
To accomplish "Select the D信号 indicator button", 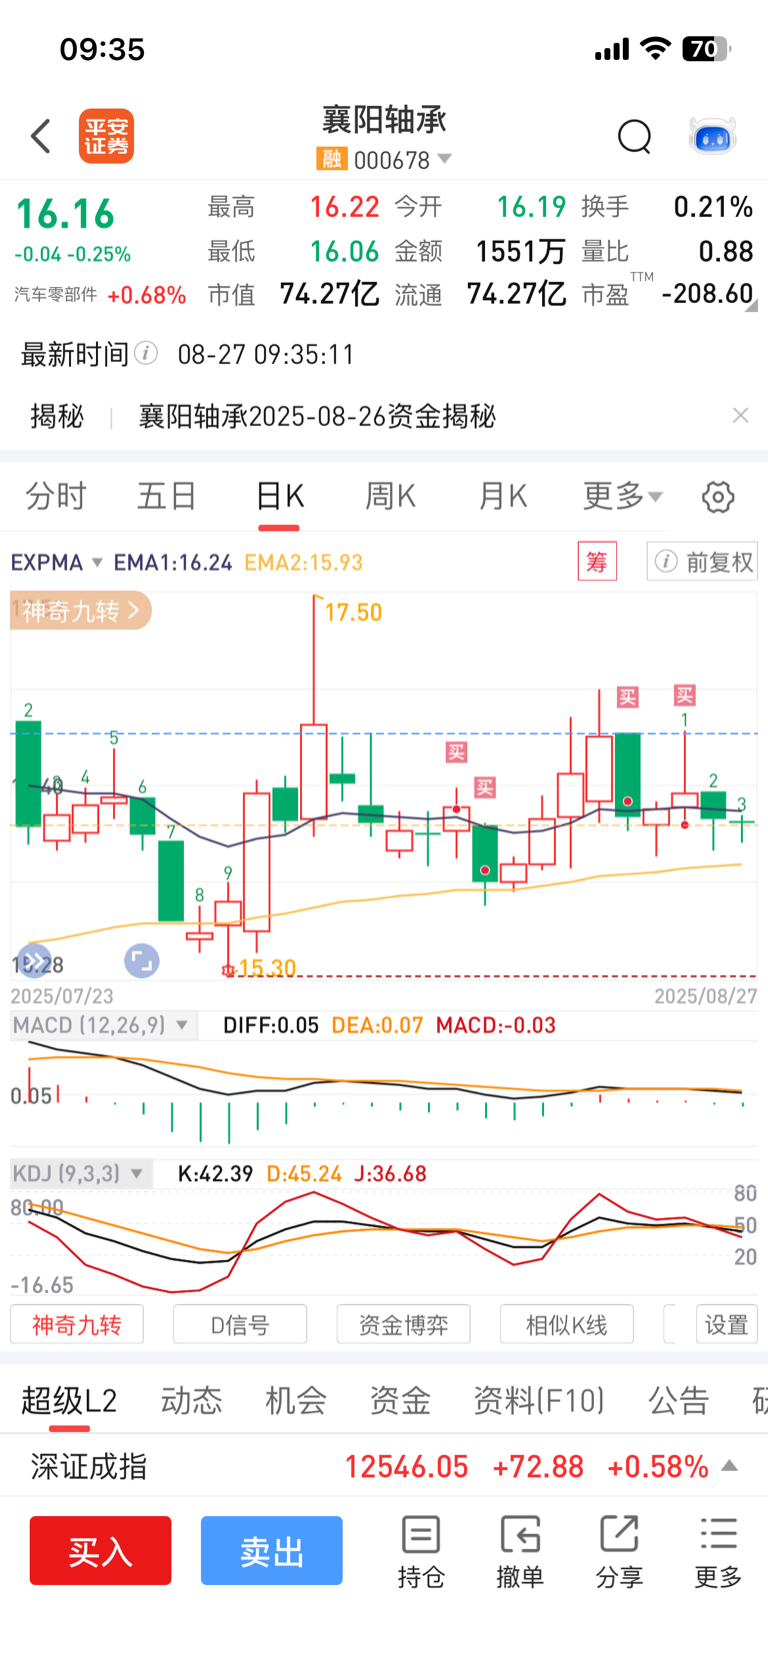I will coord(240,1325).
